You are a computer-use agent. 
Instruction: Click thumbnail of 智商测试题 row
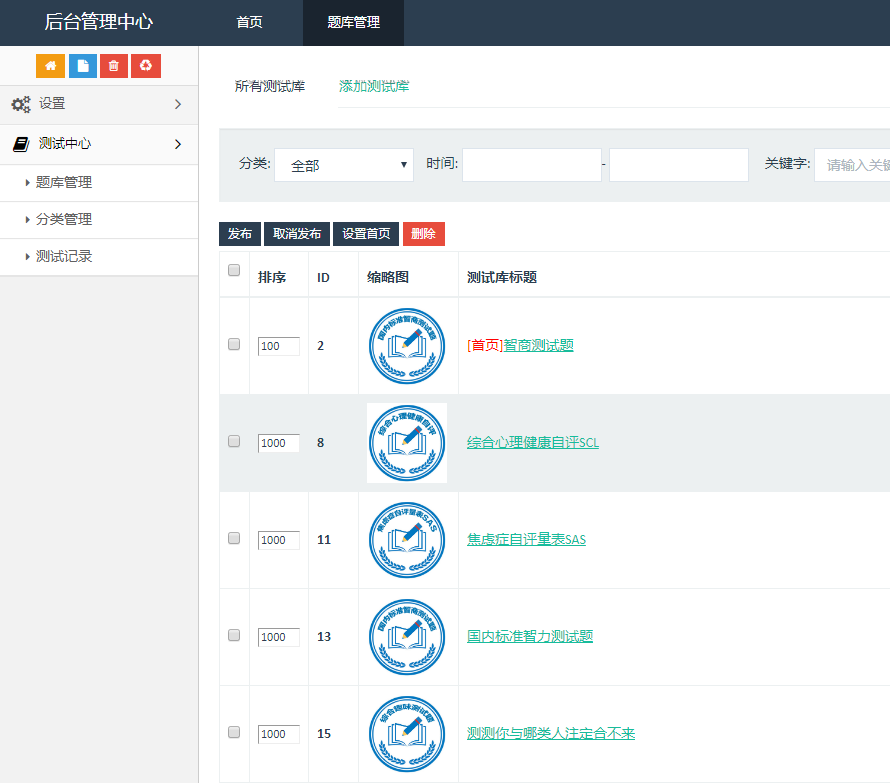pos(406,346)
